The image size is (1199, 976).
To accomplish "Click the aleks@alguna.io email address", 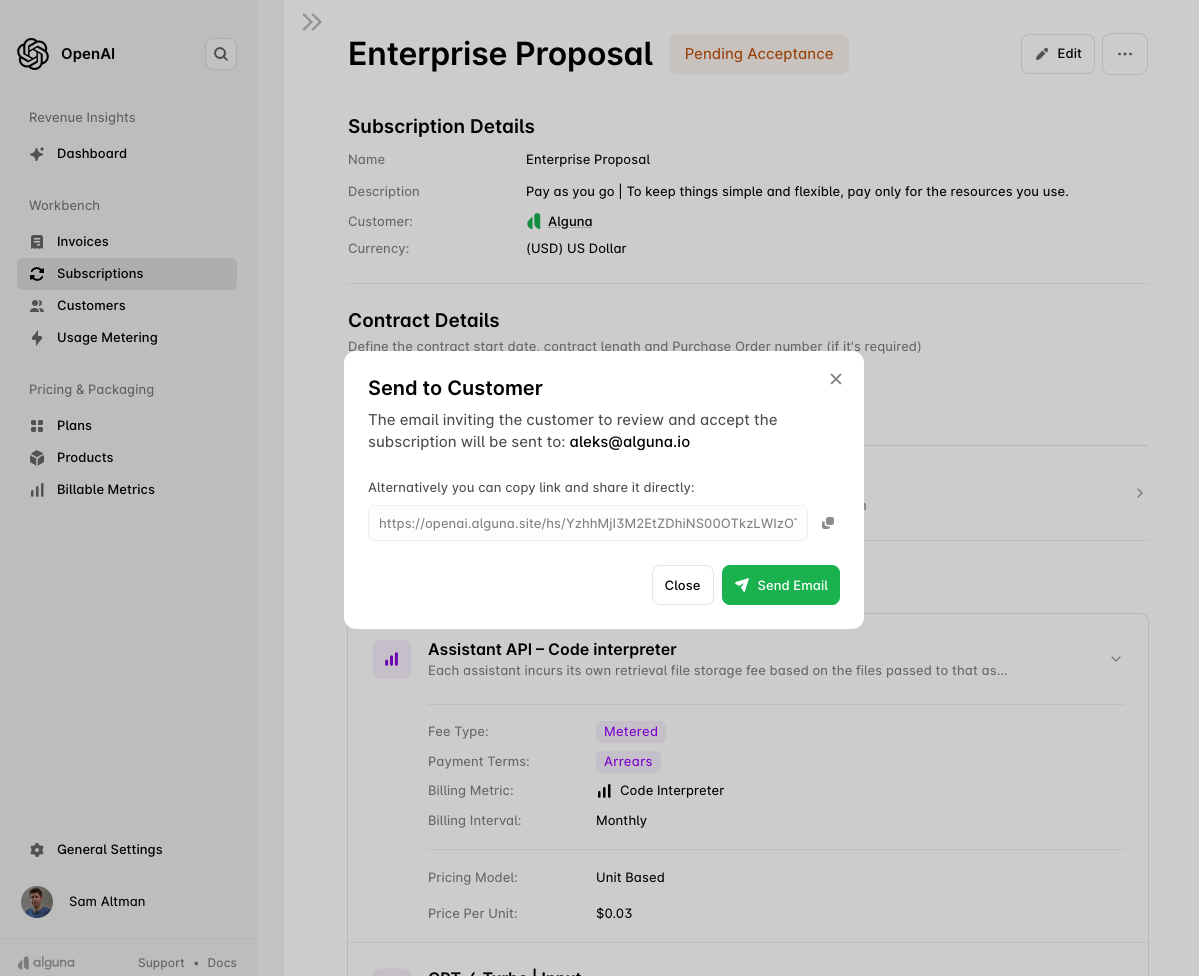I will (x=629, y=442).
